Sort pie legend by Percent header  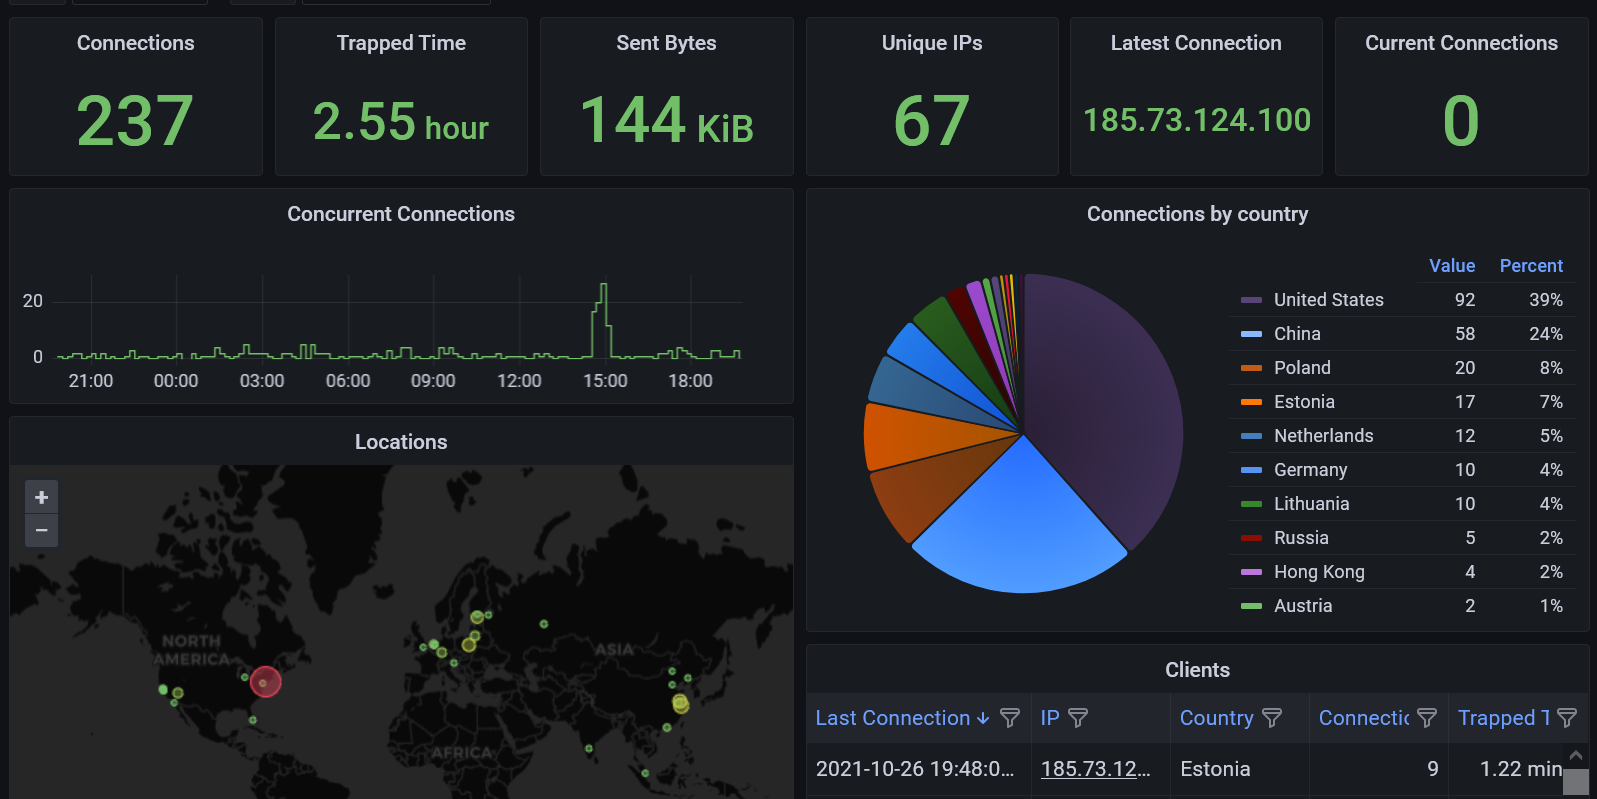tap(1530, 266)
